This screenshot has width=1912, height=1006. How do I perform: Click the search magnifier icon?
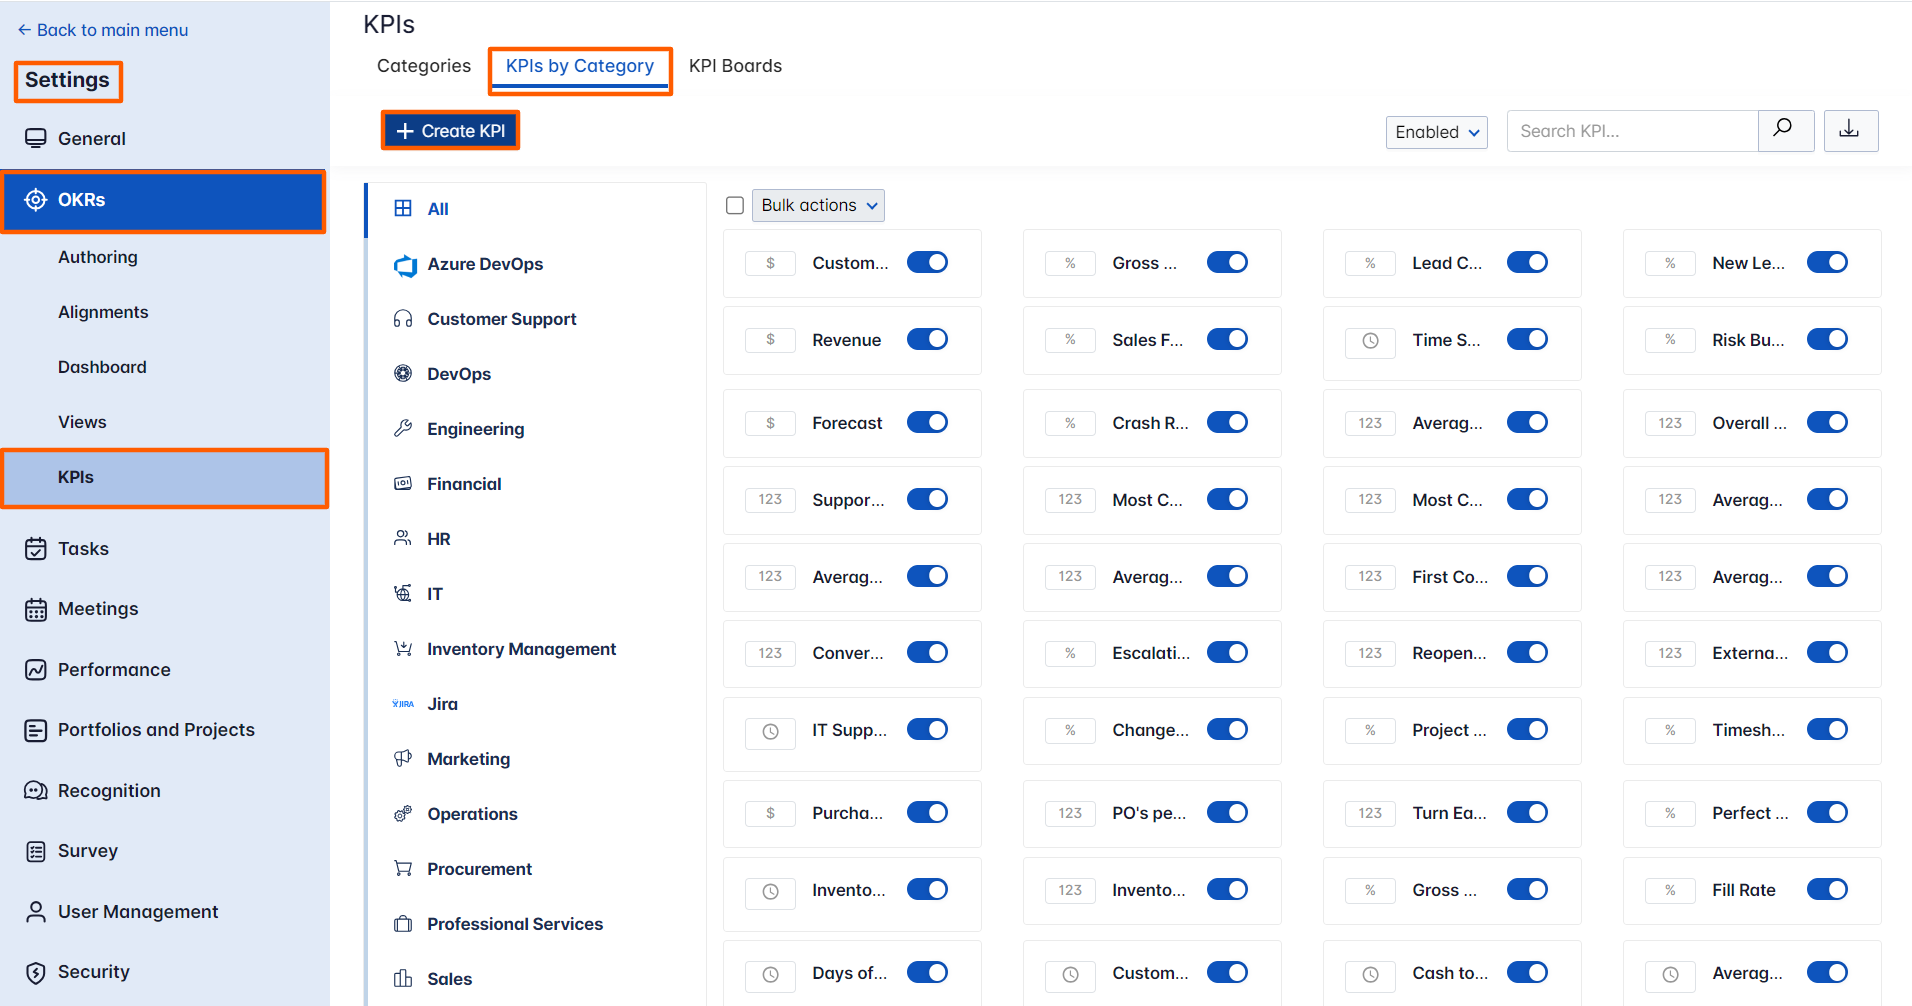[1785, 130]
